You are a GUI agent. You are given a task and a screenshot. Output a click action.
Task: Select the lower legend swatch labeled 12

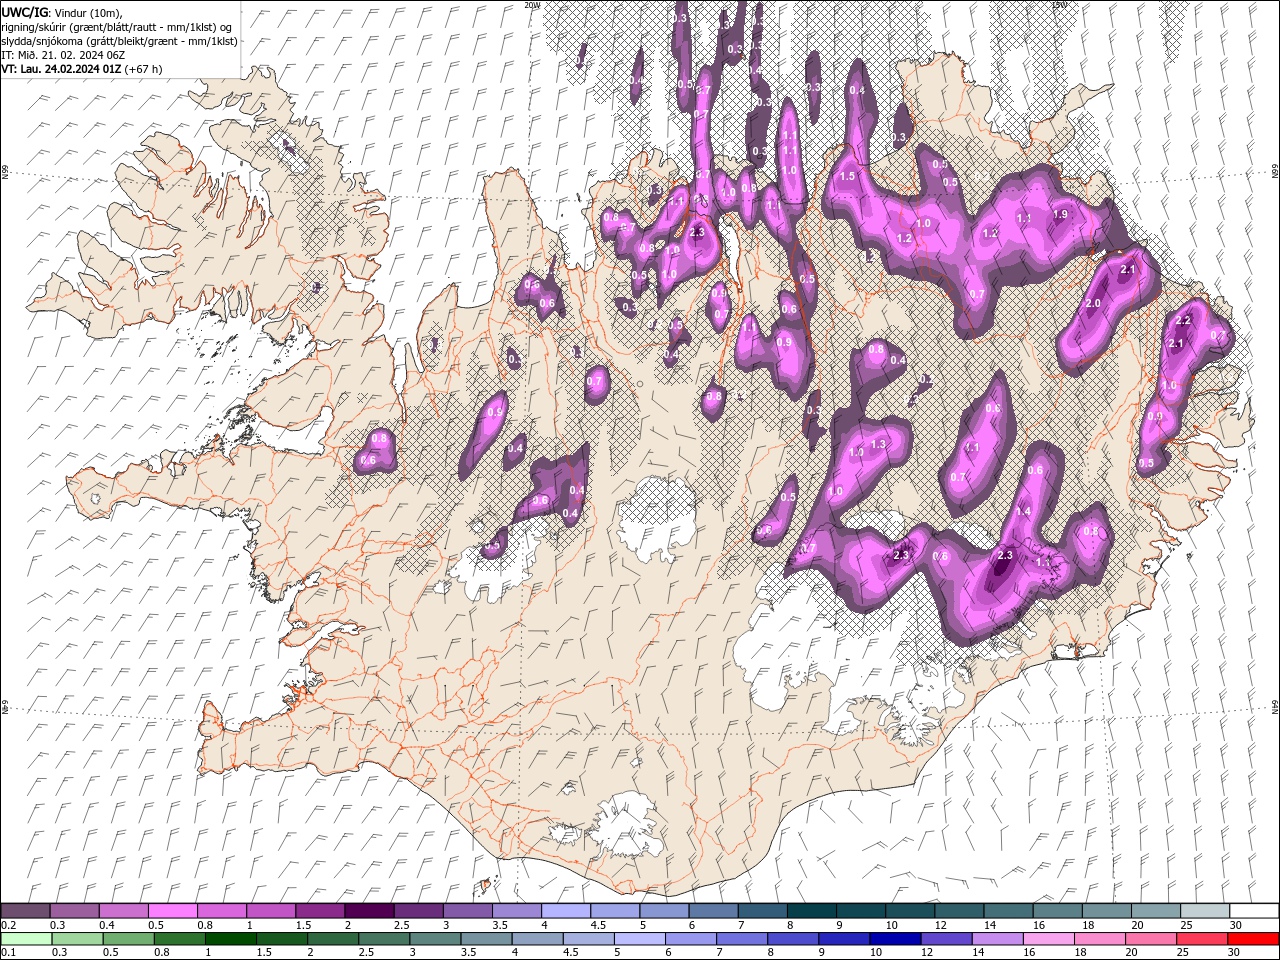point(949,939)
